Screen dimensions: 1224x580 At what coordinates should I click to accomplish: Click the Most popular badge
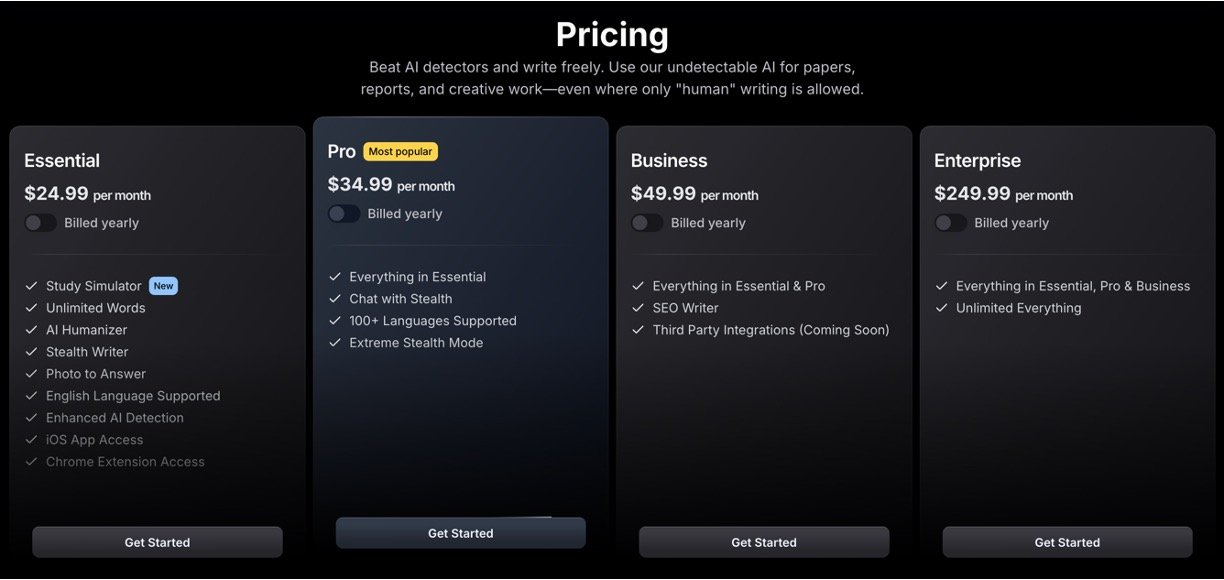[400, 152]
